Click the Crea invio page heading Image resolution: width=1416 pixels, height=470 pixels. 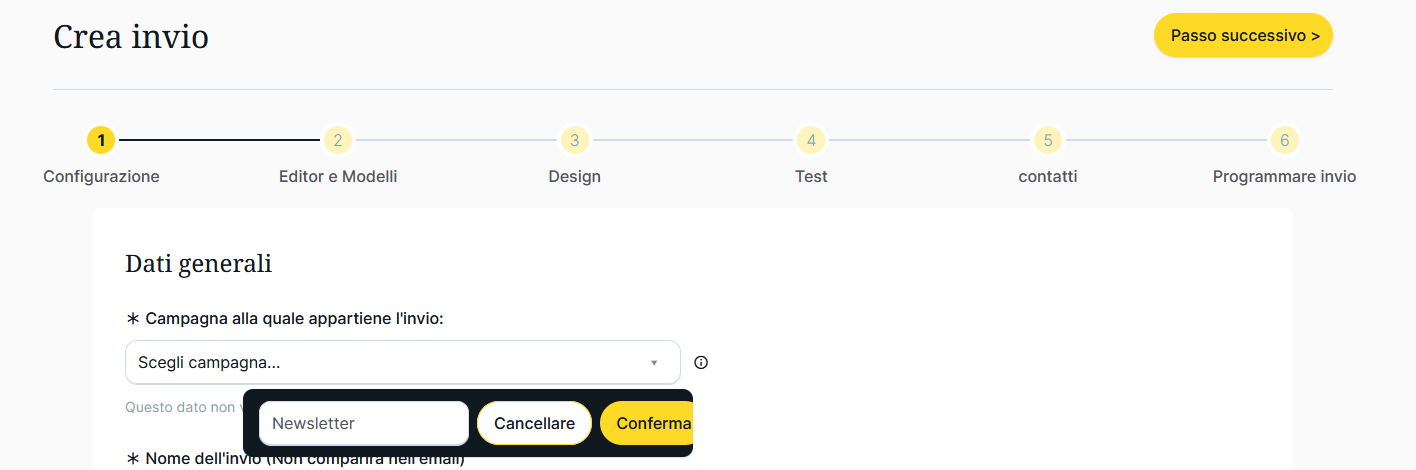click(x=131, y=37)
